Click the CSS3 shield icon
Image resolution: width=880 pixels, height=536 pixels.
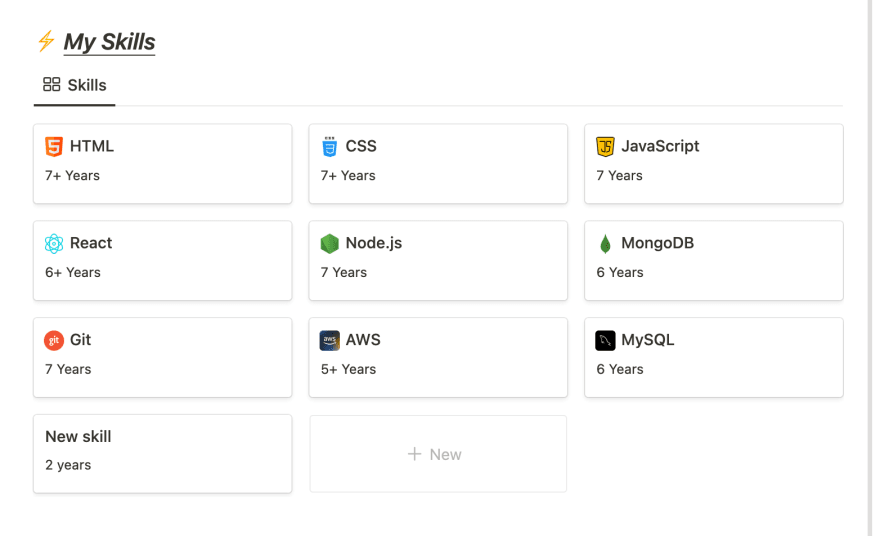pos(329,146)
